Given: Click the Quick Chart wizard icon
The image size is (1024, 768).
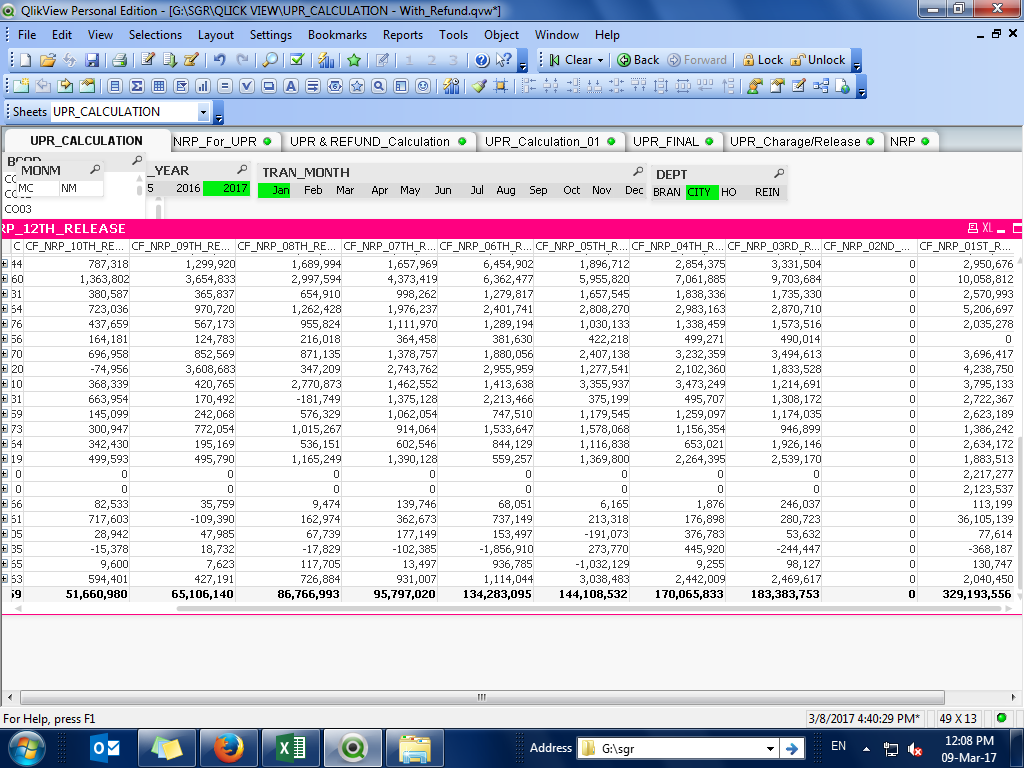Looking at the screenshot, I should [325, 60].
